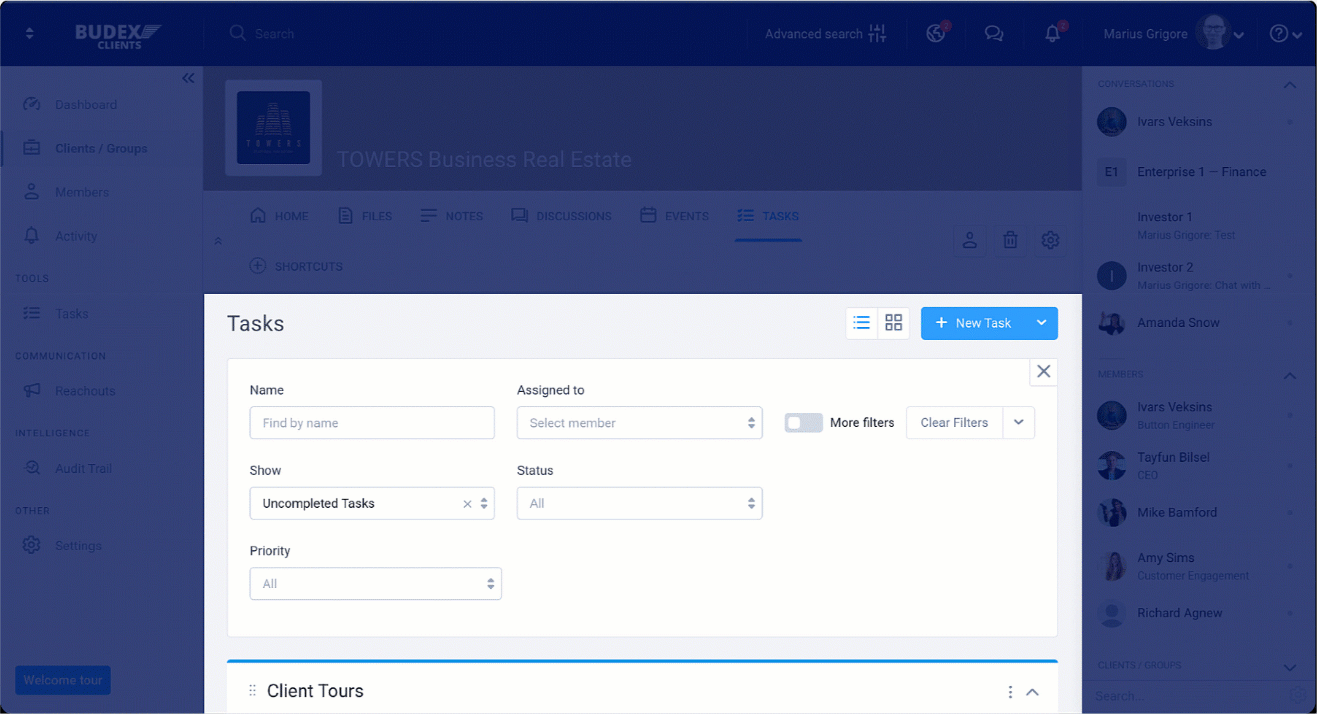
Task: Click the Find by name field
Action: coord(372,423)
